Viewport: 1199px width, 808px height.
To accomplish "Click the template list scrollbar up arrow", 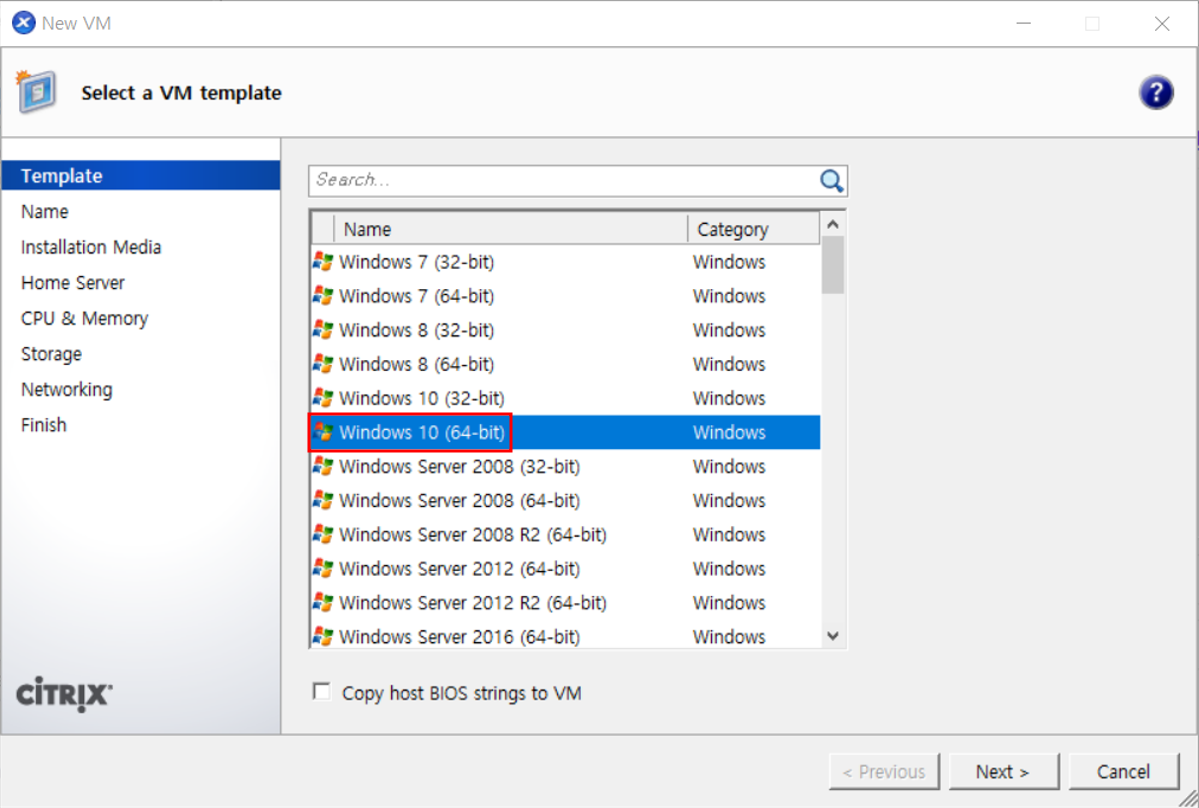I will [833, 225].
